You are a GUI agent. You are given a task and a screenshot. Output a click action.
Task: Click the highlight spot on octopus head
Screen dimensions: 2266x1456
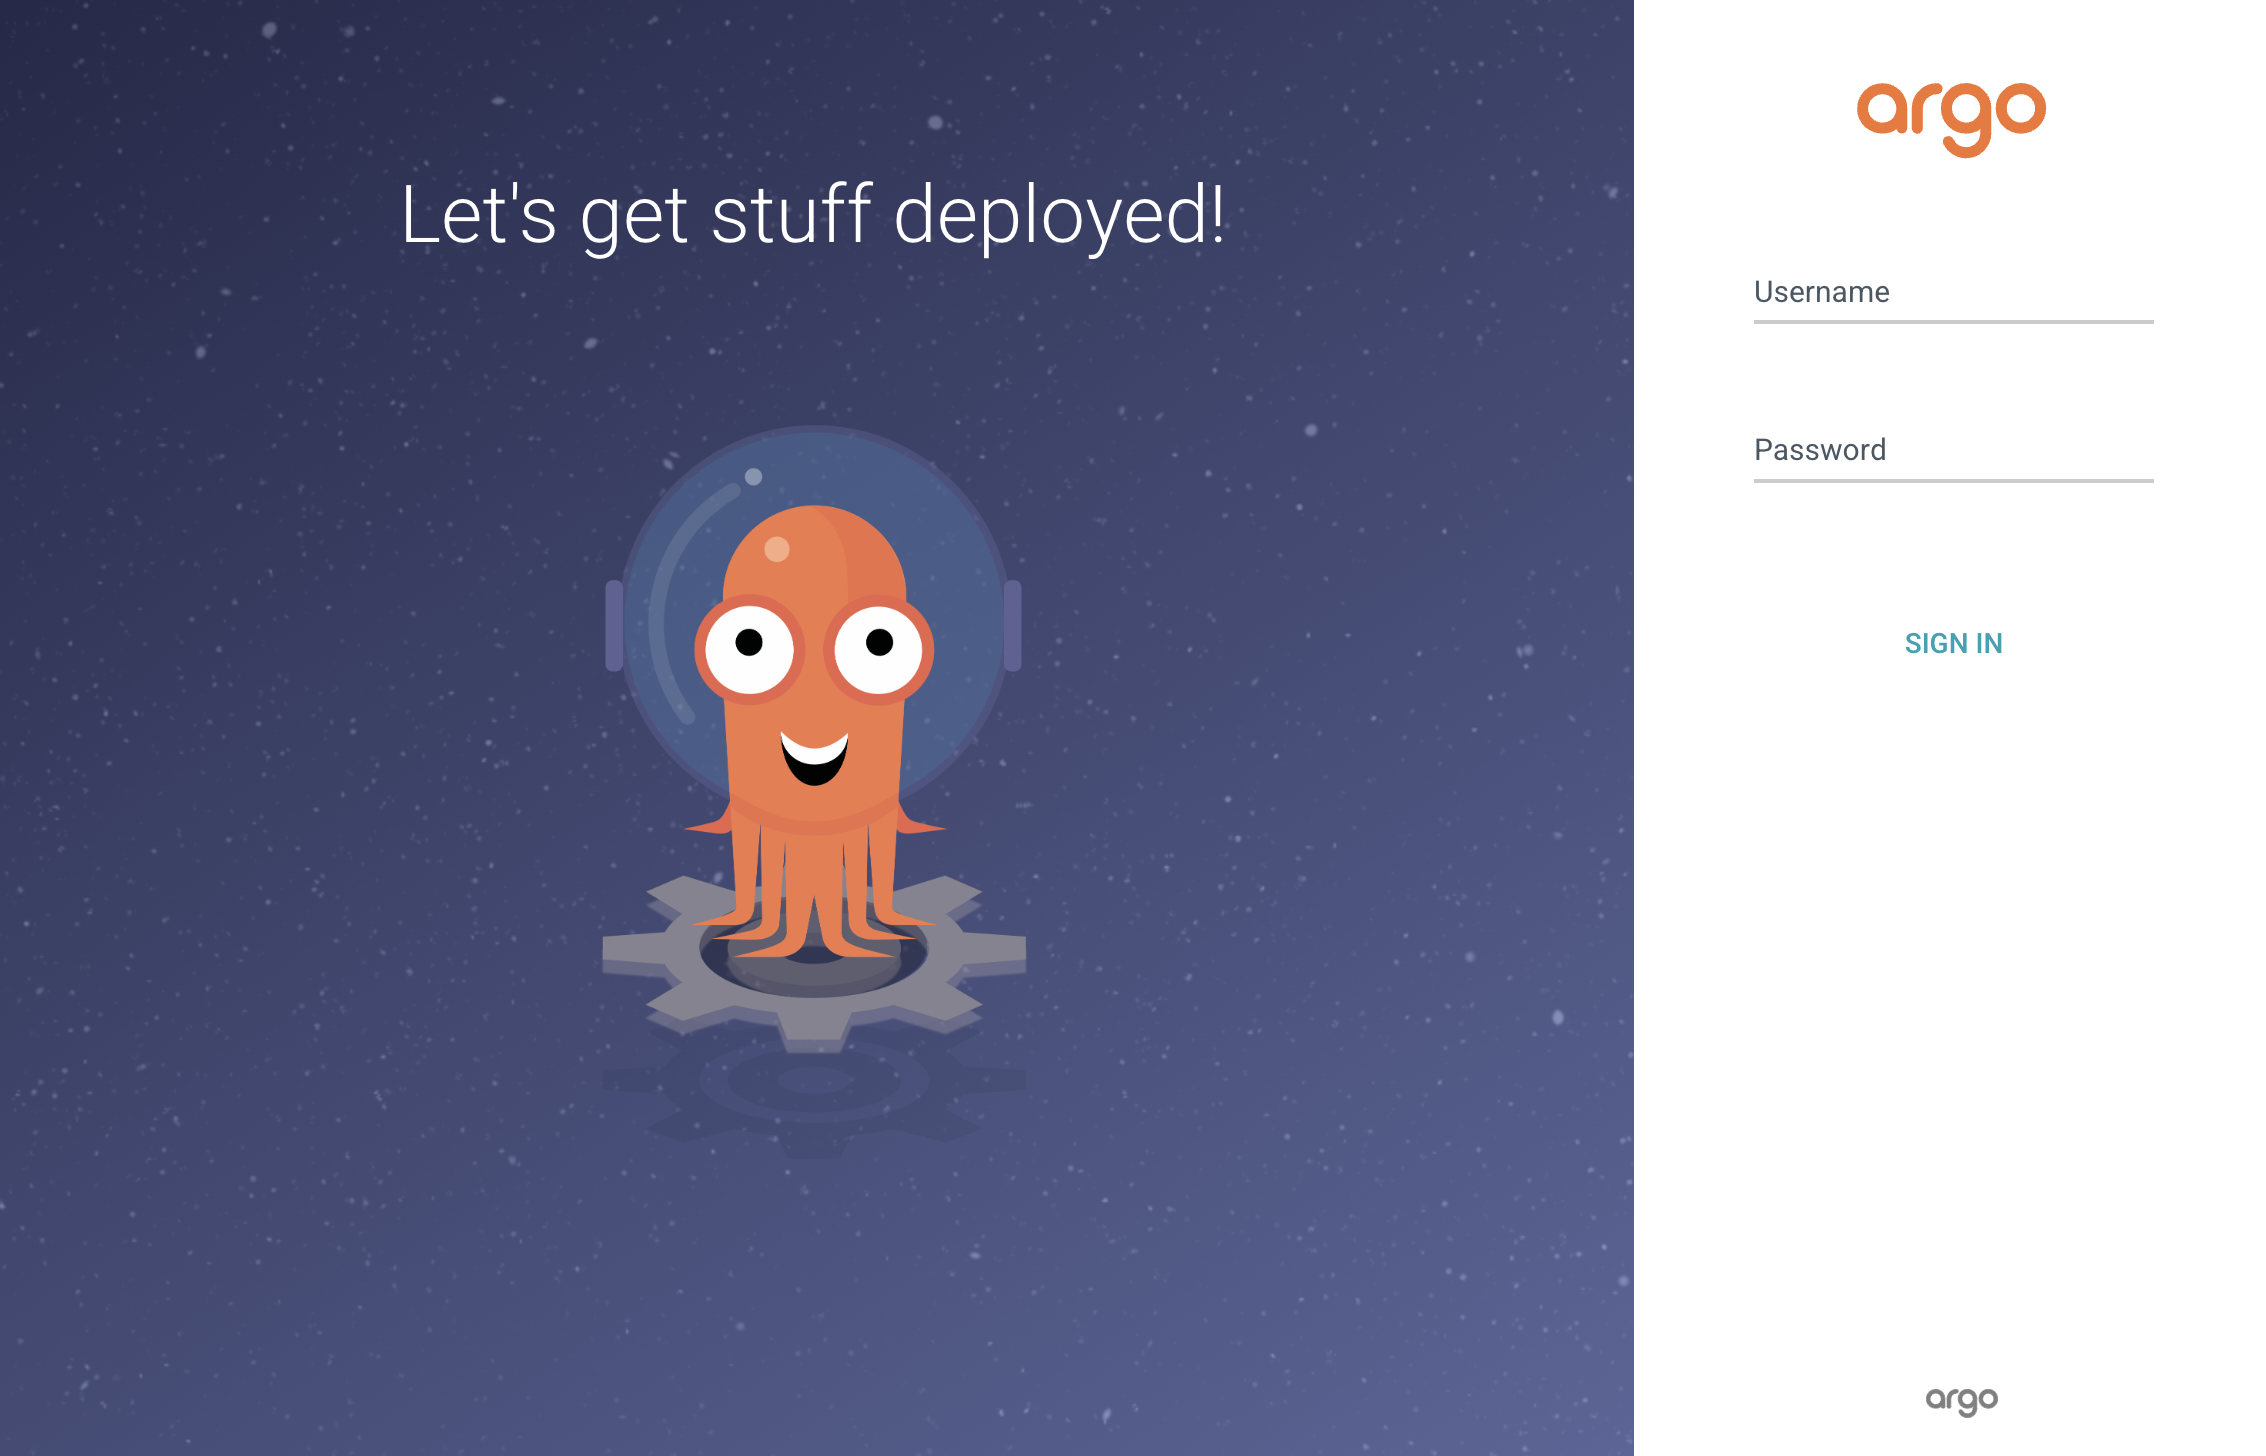(x=777, y=549)
